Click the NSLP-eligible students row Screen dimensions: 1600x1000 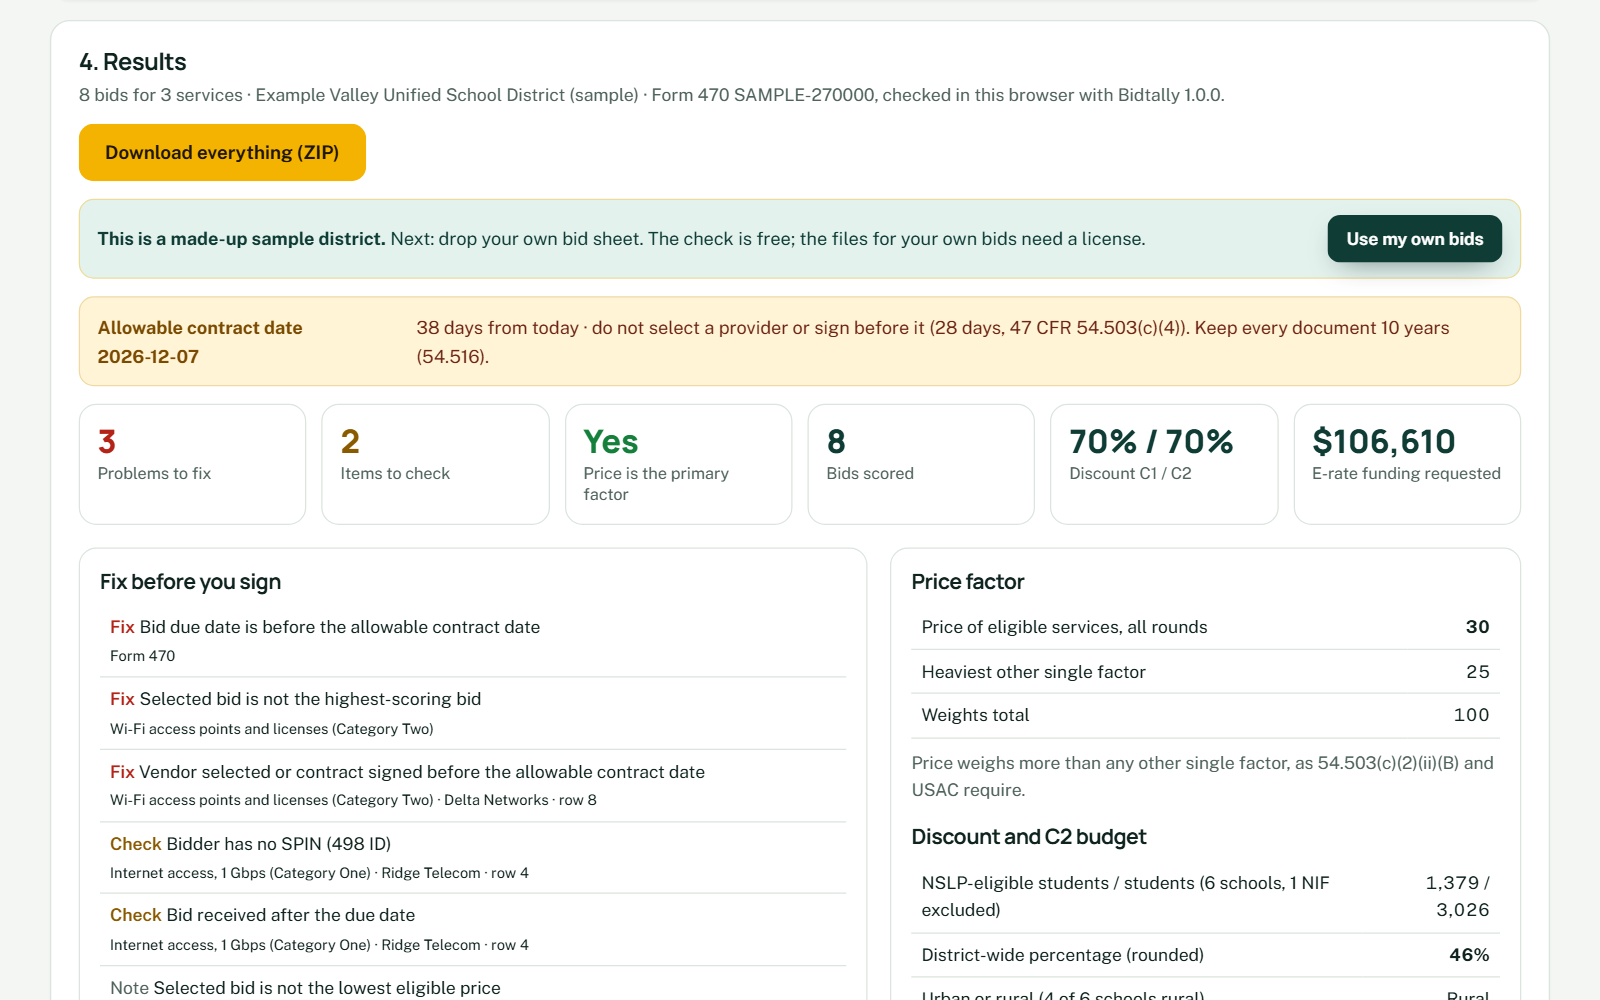(x=1205, y=896)
